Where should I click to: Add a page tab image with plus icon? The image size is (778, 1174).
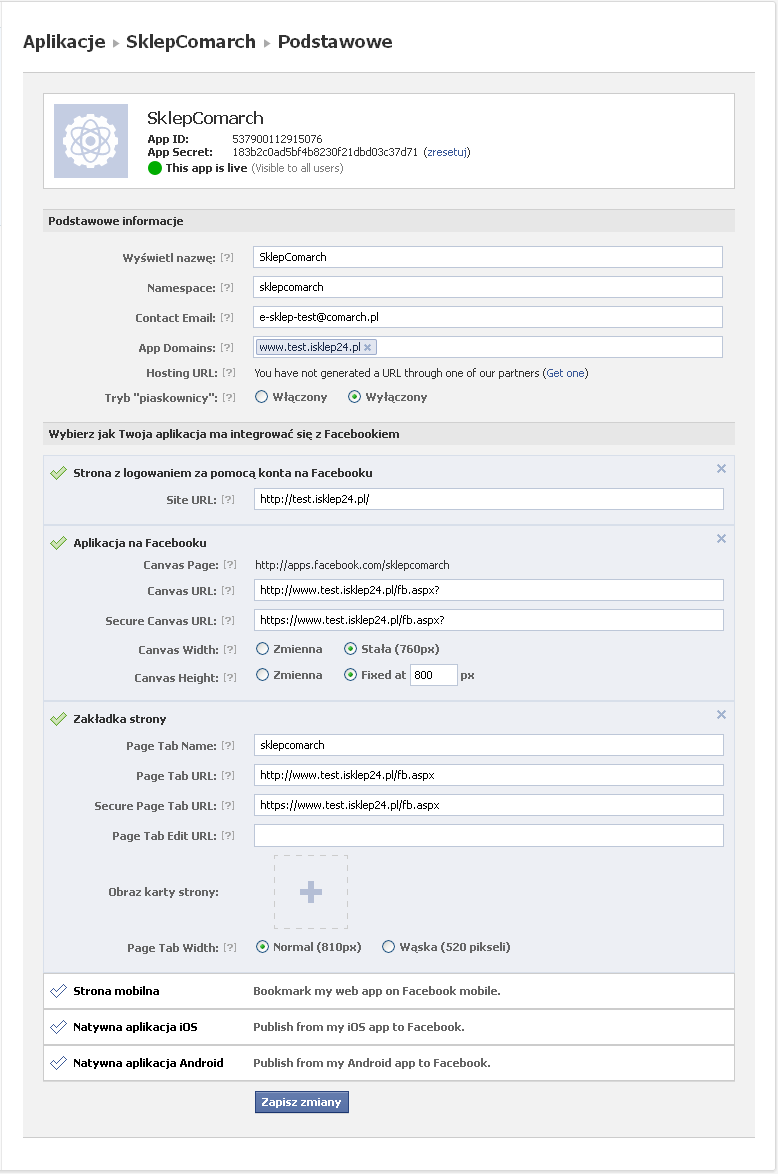(311, 892)
